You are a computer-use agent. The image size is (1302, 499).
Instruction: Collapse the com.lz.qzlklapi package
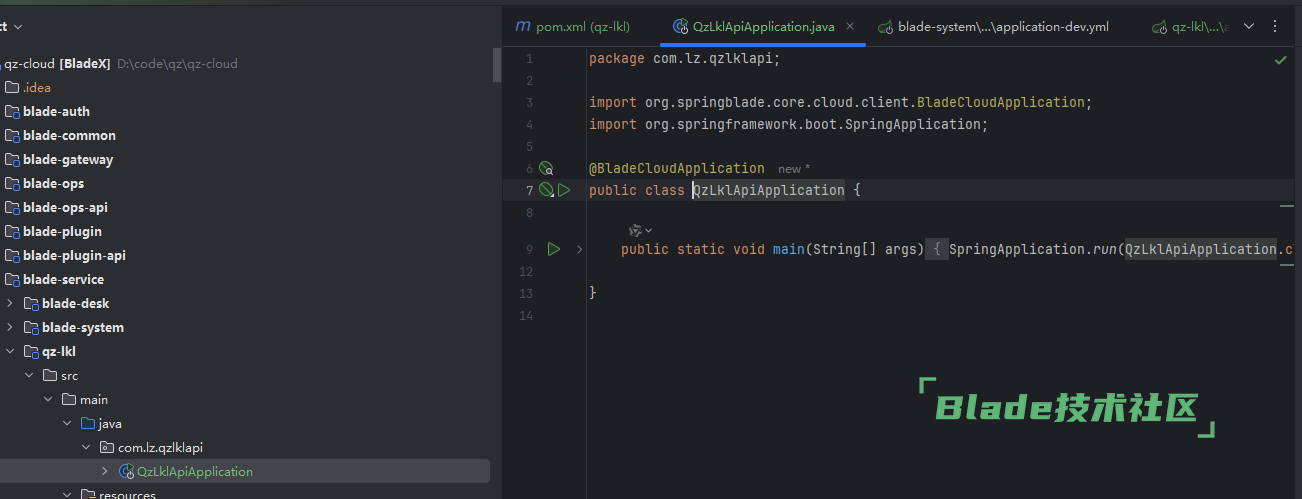pyautogui.click(x=86, y=447)
